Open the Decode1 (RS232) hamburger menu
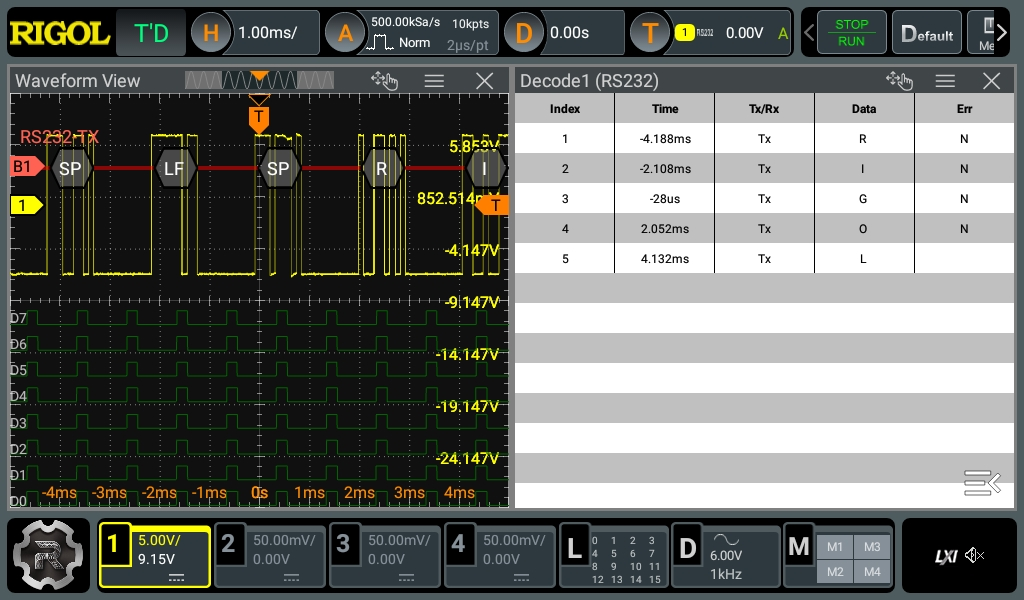This screenshot has width=1024, height=600. [945, 81]
